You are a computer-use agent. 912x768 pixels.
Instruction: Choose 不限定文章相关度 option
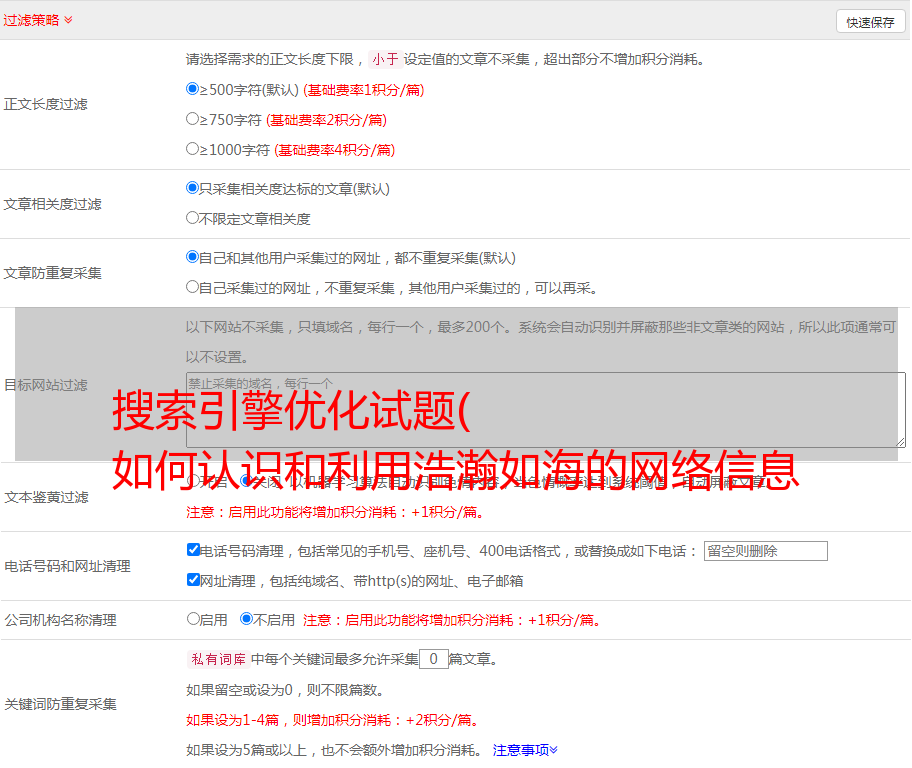tap(193, 218)
